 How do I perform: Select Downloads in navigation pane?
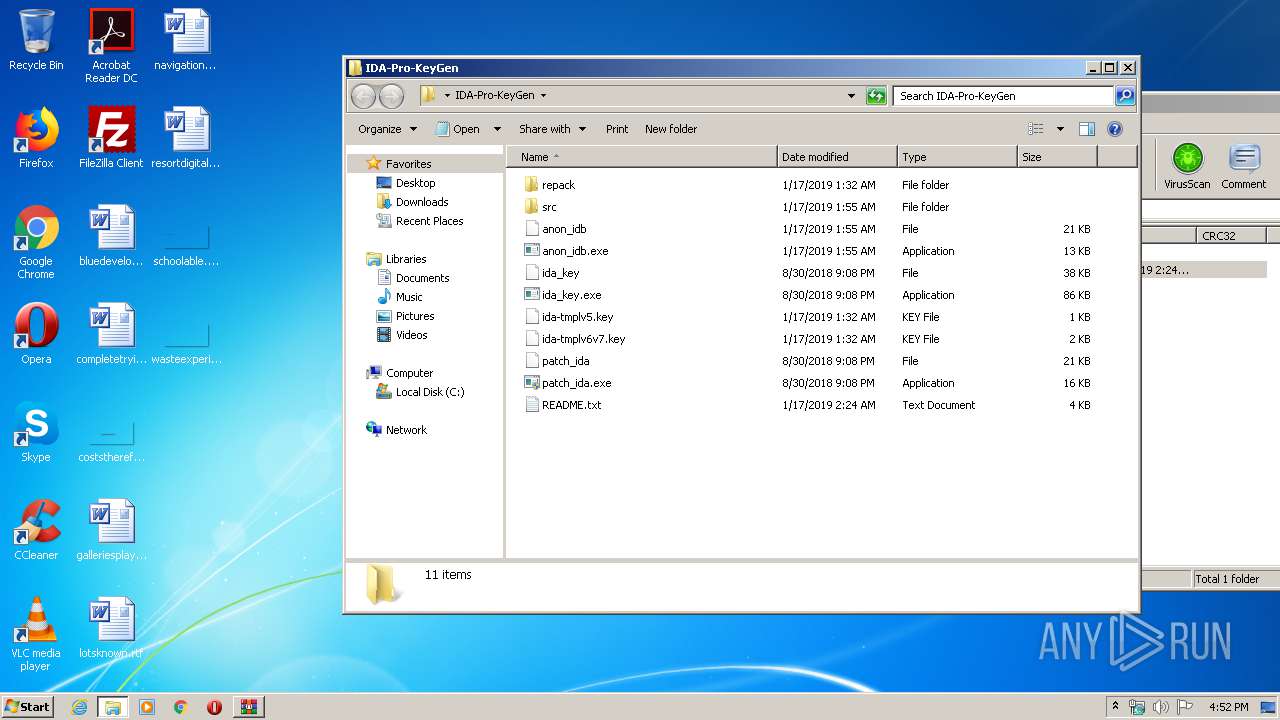[422, 202]
